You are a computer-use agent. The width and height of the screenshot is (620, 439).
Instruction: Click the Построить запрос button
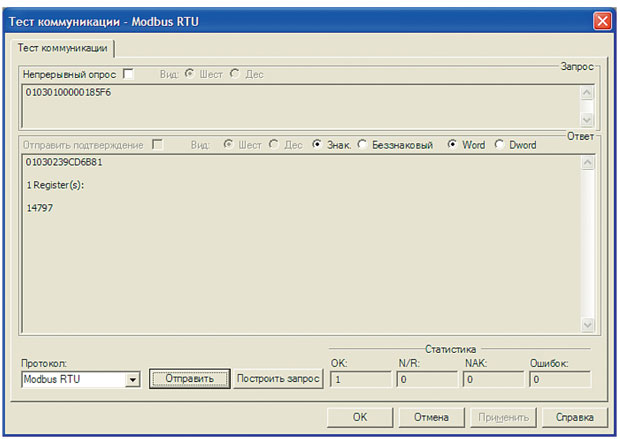point(278,379)
